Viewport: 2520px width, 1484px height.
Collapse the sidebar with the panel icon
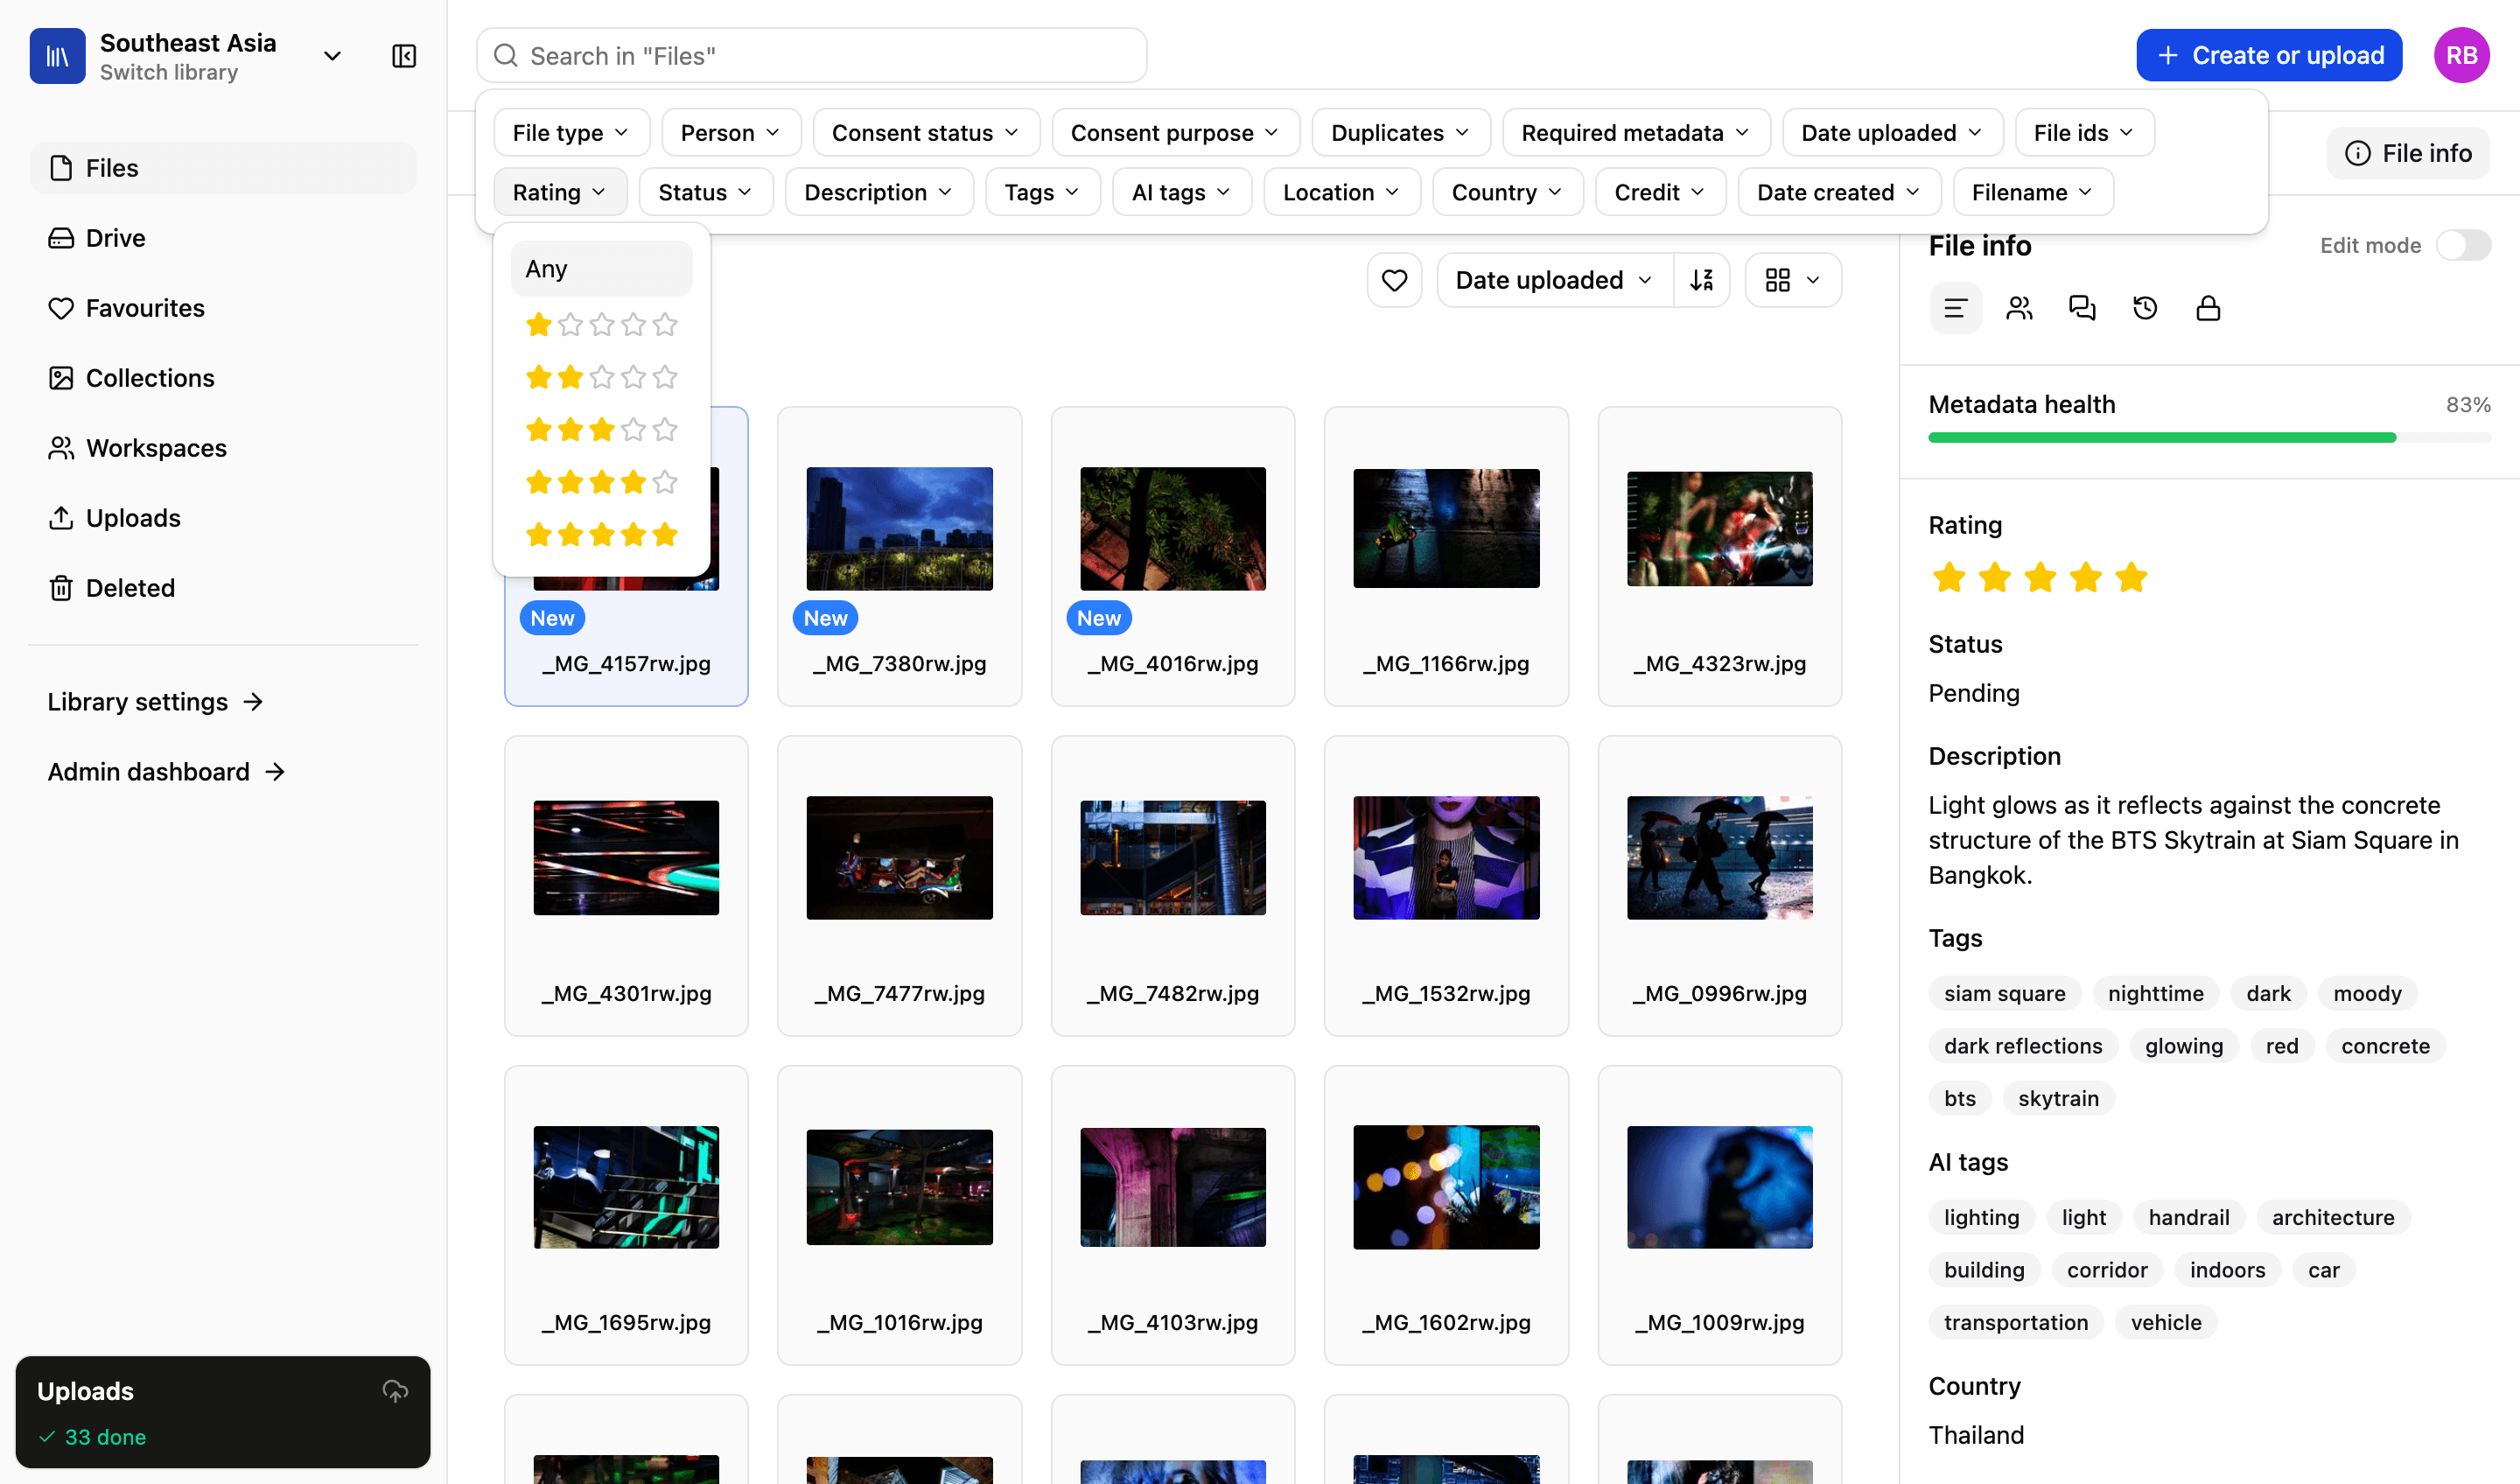pos(404,56)
